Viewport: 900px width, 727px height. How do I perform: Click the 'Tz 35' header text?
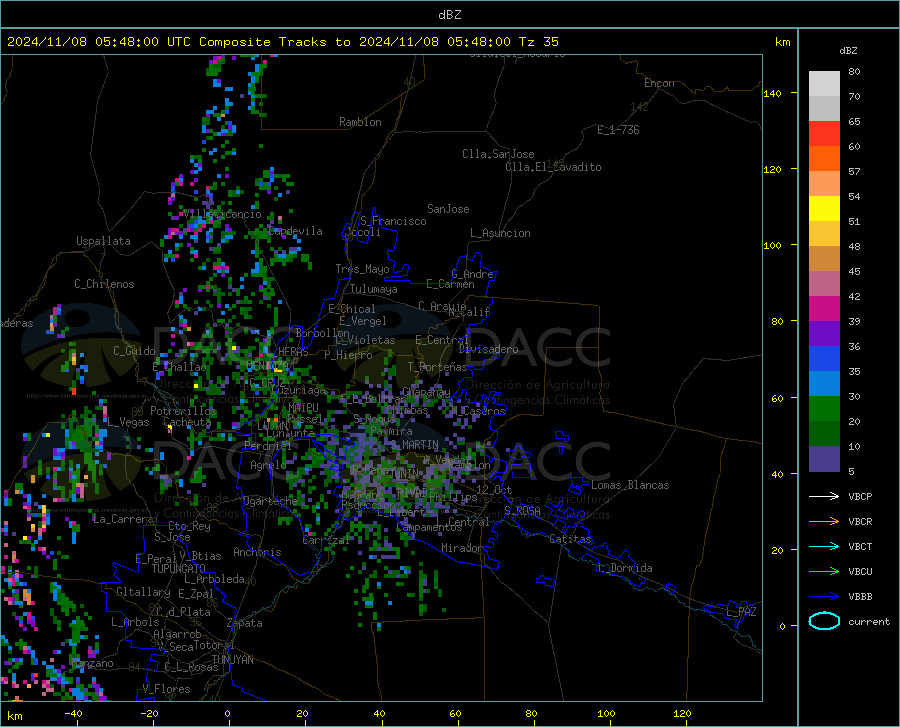tap(538, 42)
